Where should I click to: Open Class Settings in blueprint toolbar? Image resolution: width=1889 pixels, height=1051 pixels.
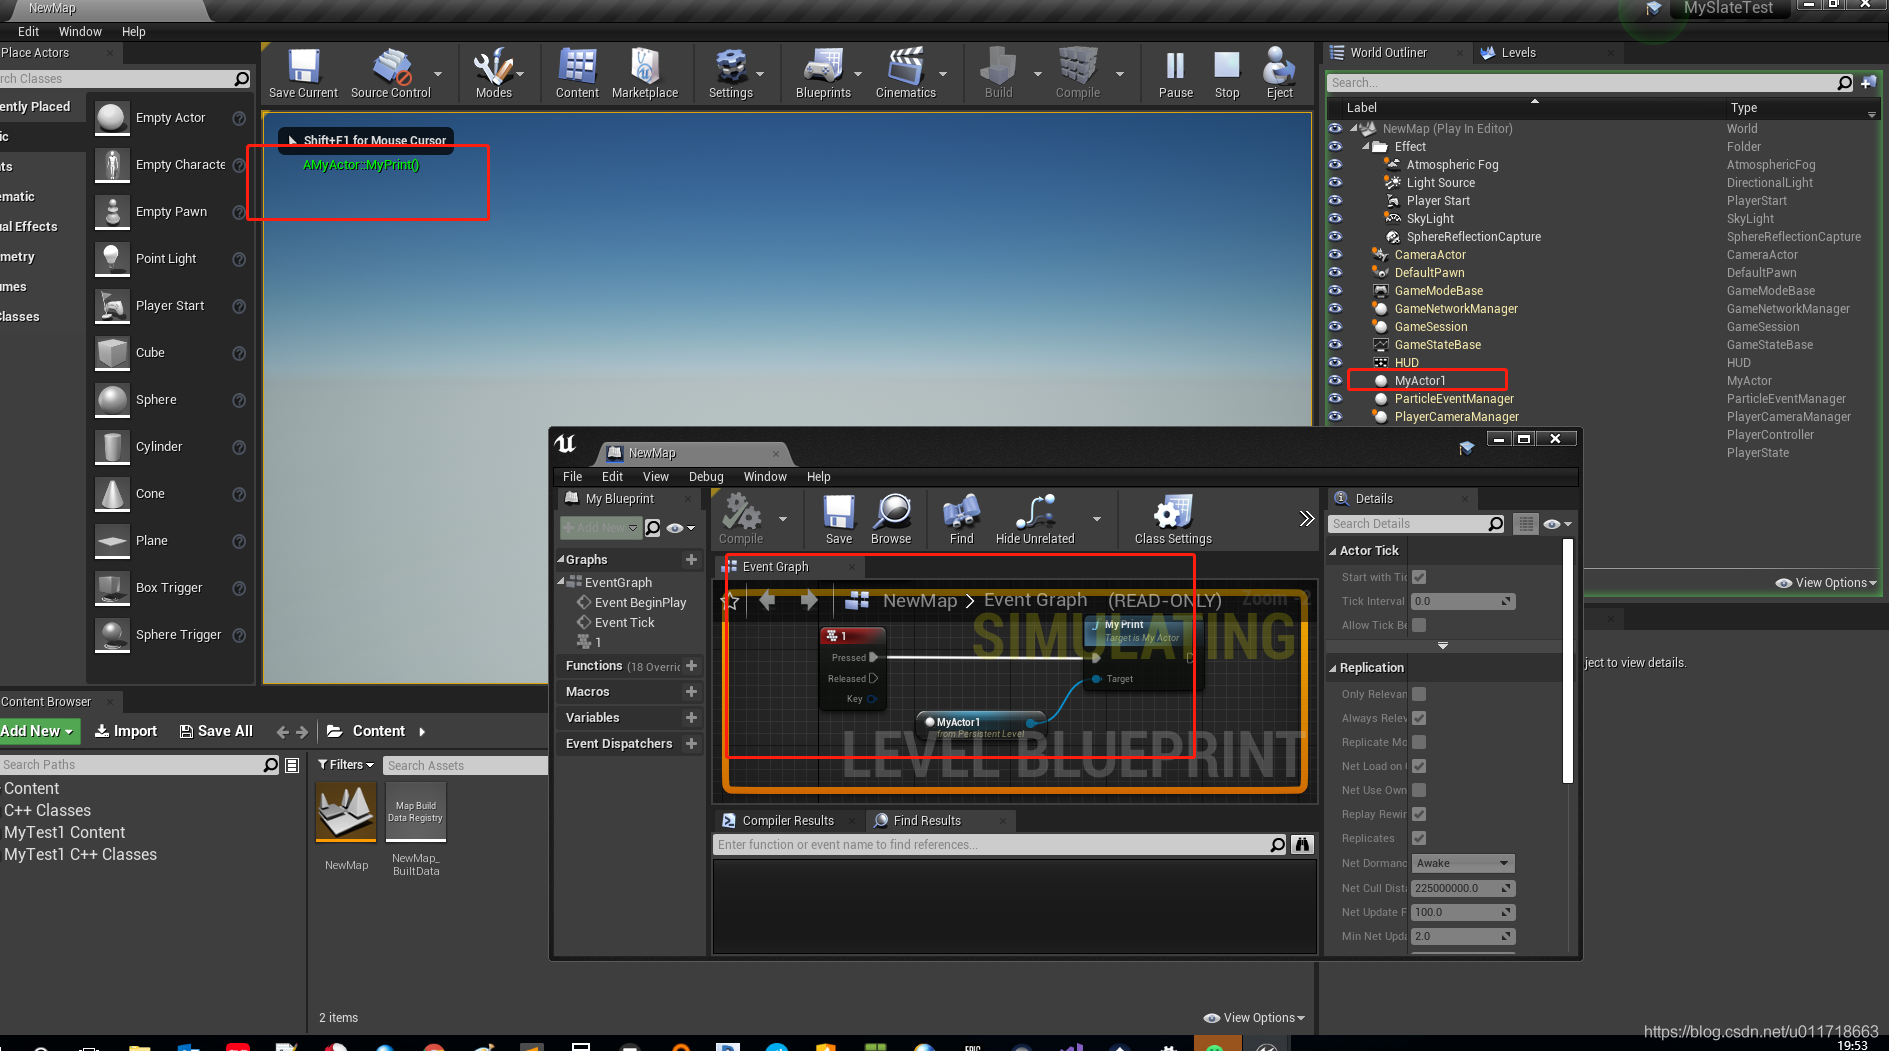click(x=1173, y=519)
